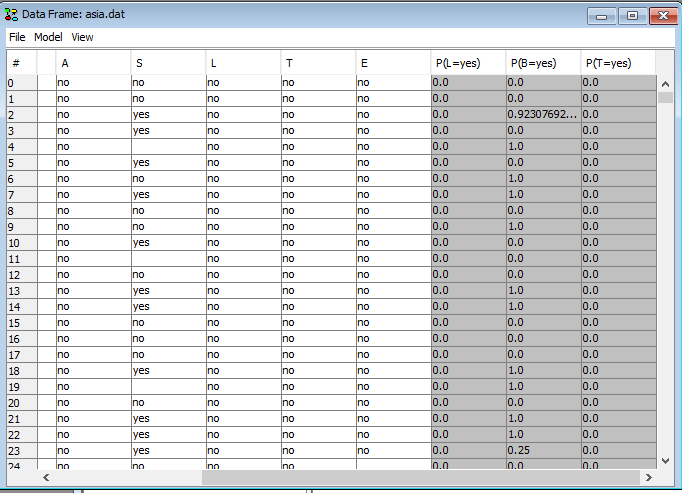Open the View menu
The image size is (682, 493).
pos(82,37)
